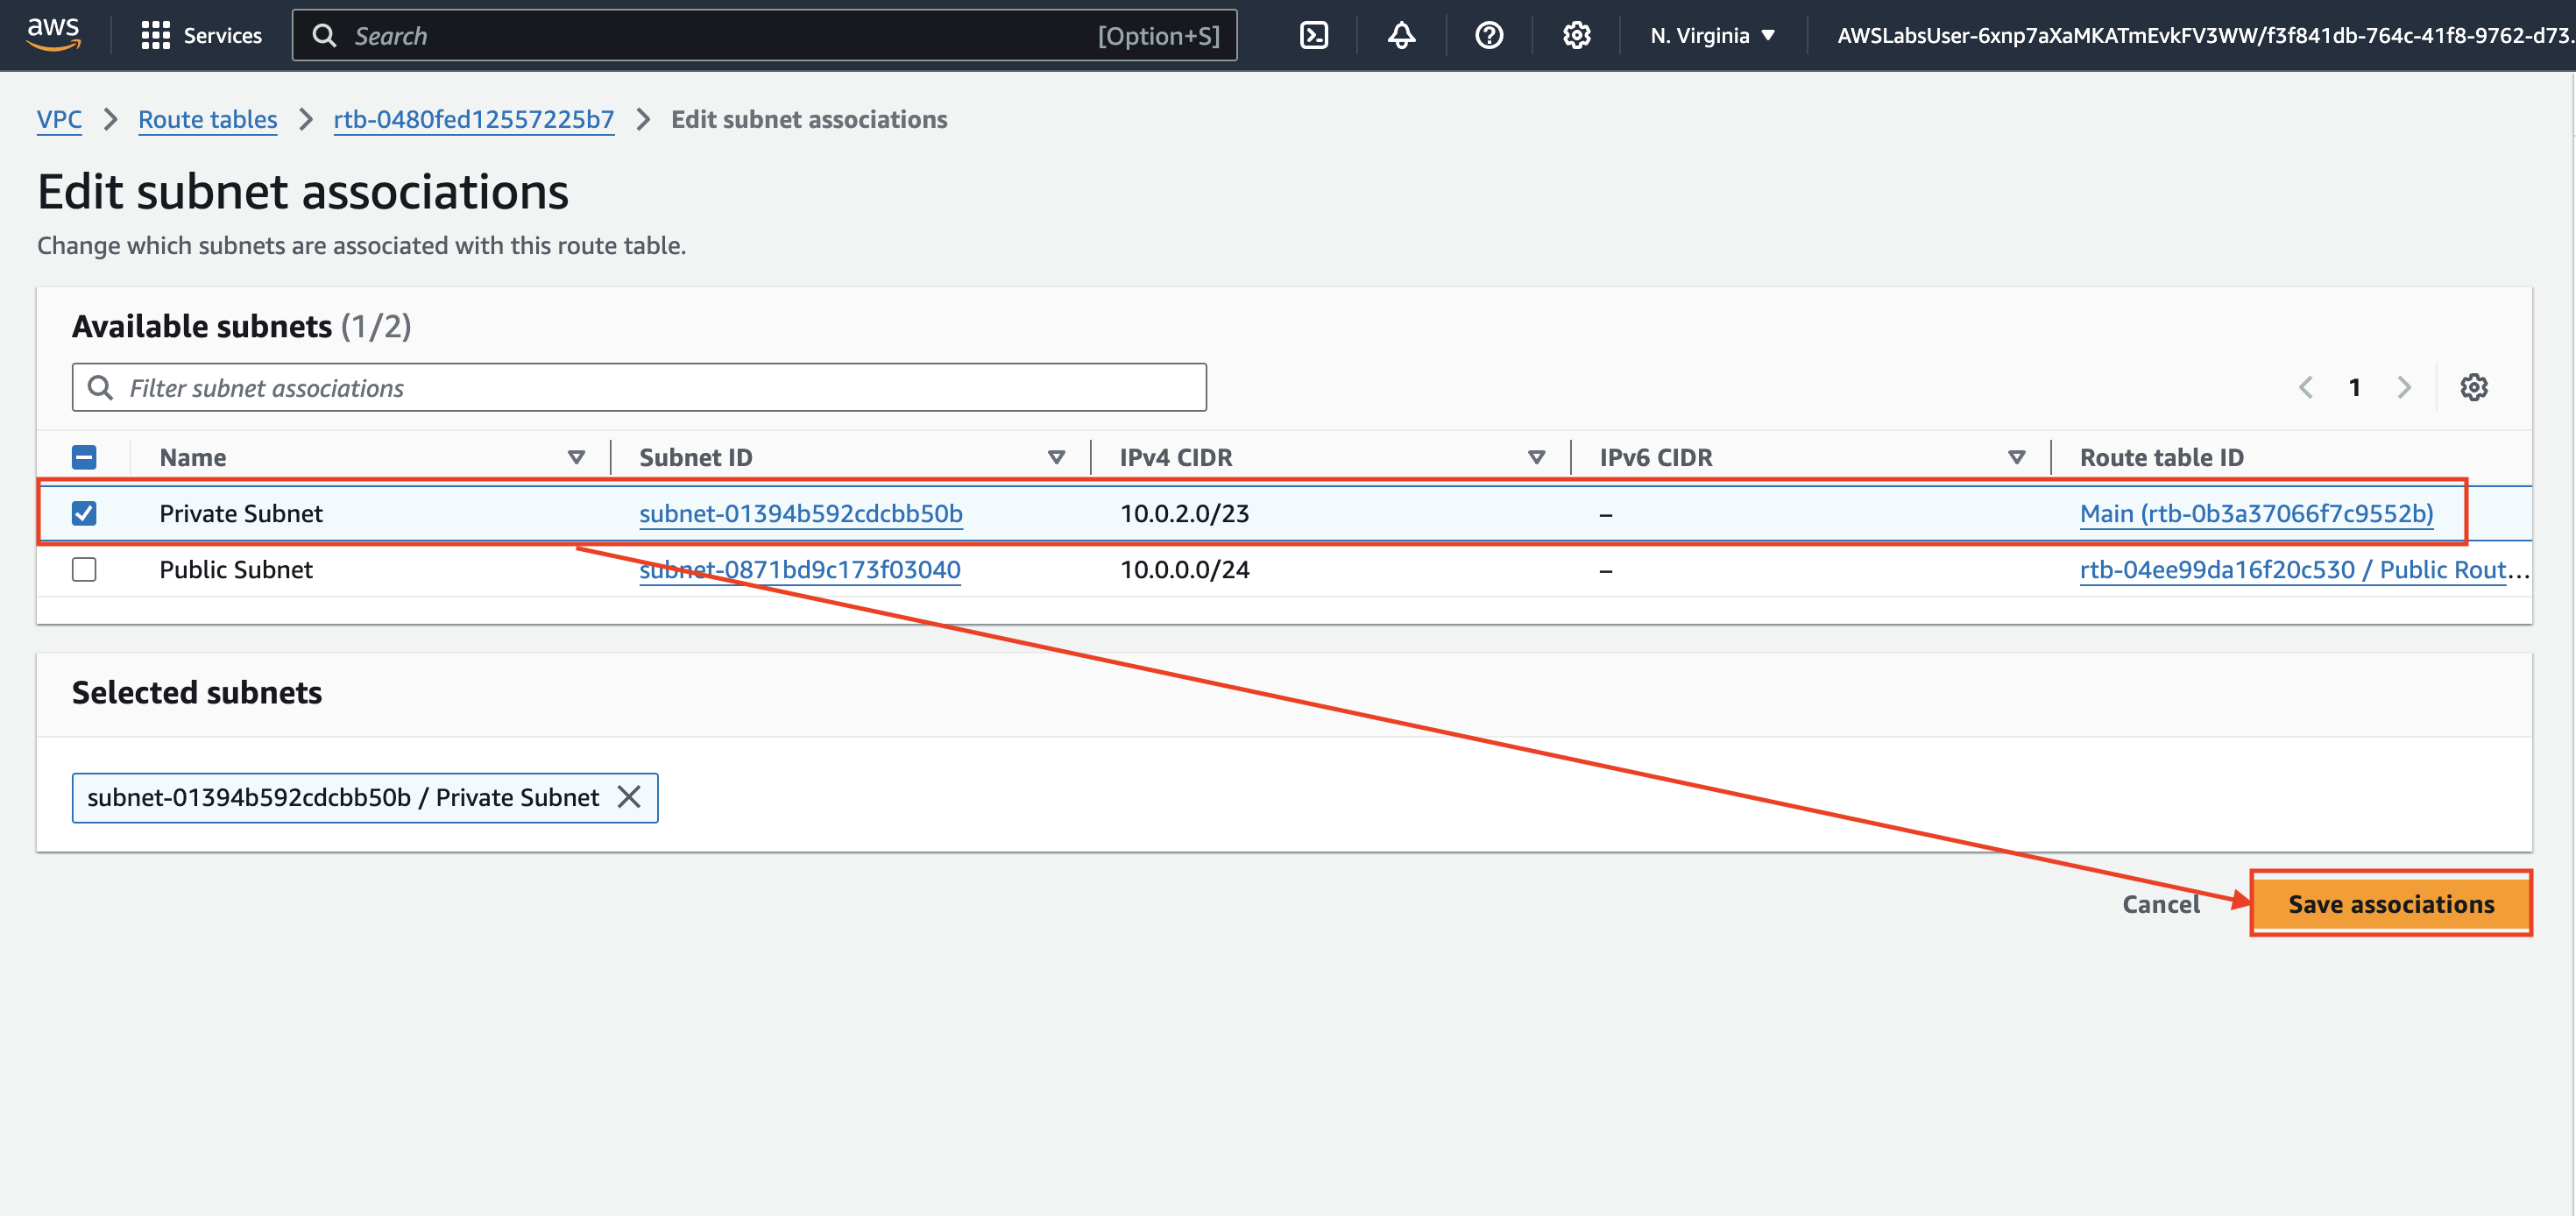Open AWS CloudShell terminal icon

click(x=1313, y=36)
